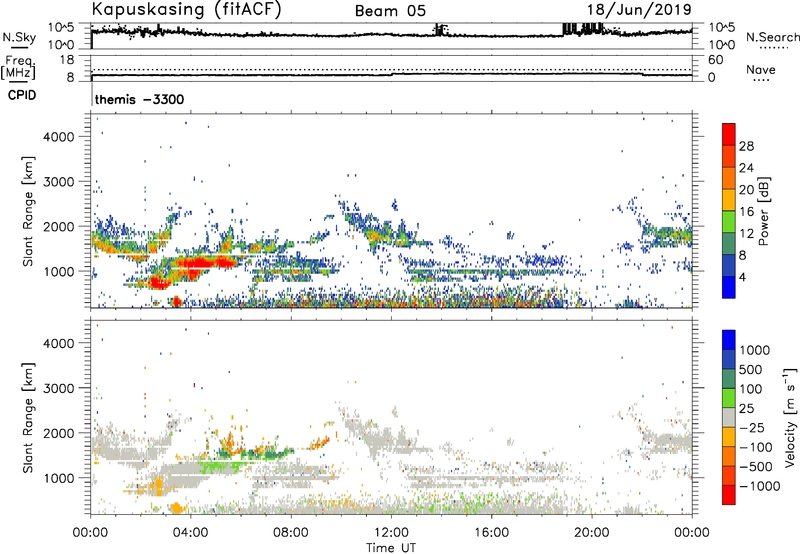The image size is (800, 554).
Task: Pick the red top segment of the Power colorbar
Action: (x=729, y=134)
